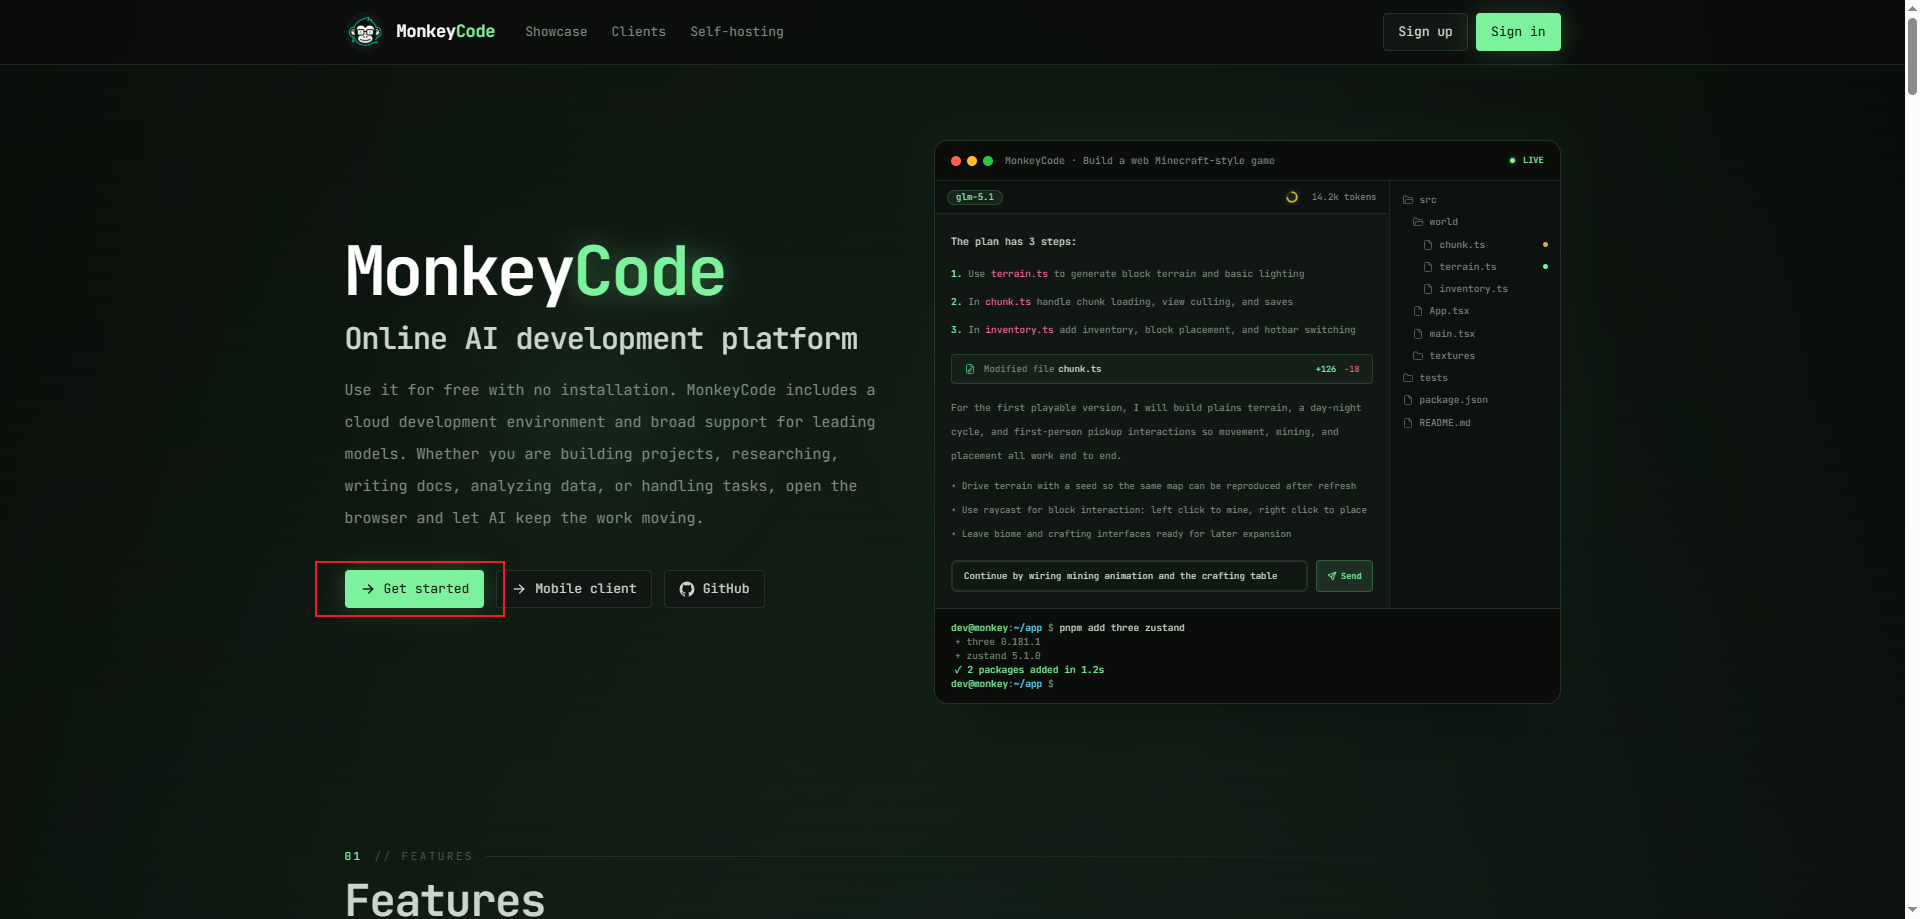Click the Sign up button
1920x919 pixels.
[1425, 32]
